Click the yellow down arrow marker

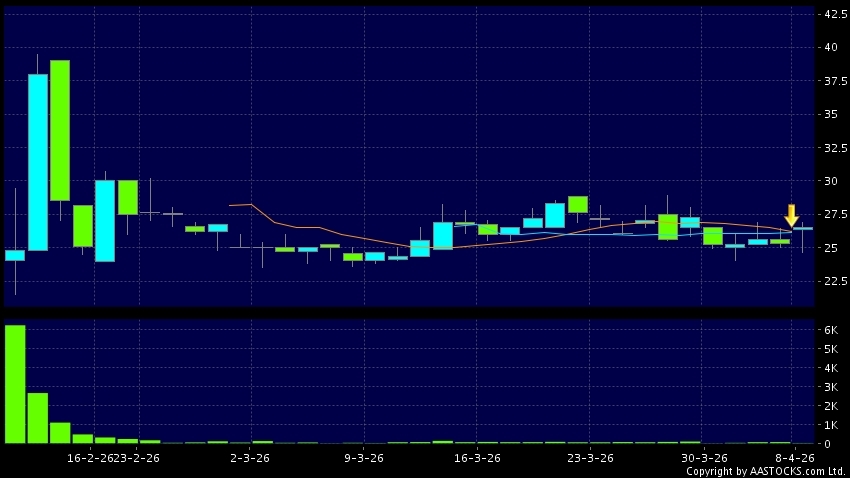pyautogui.click(x=791, y=215)
